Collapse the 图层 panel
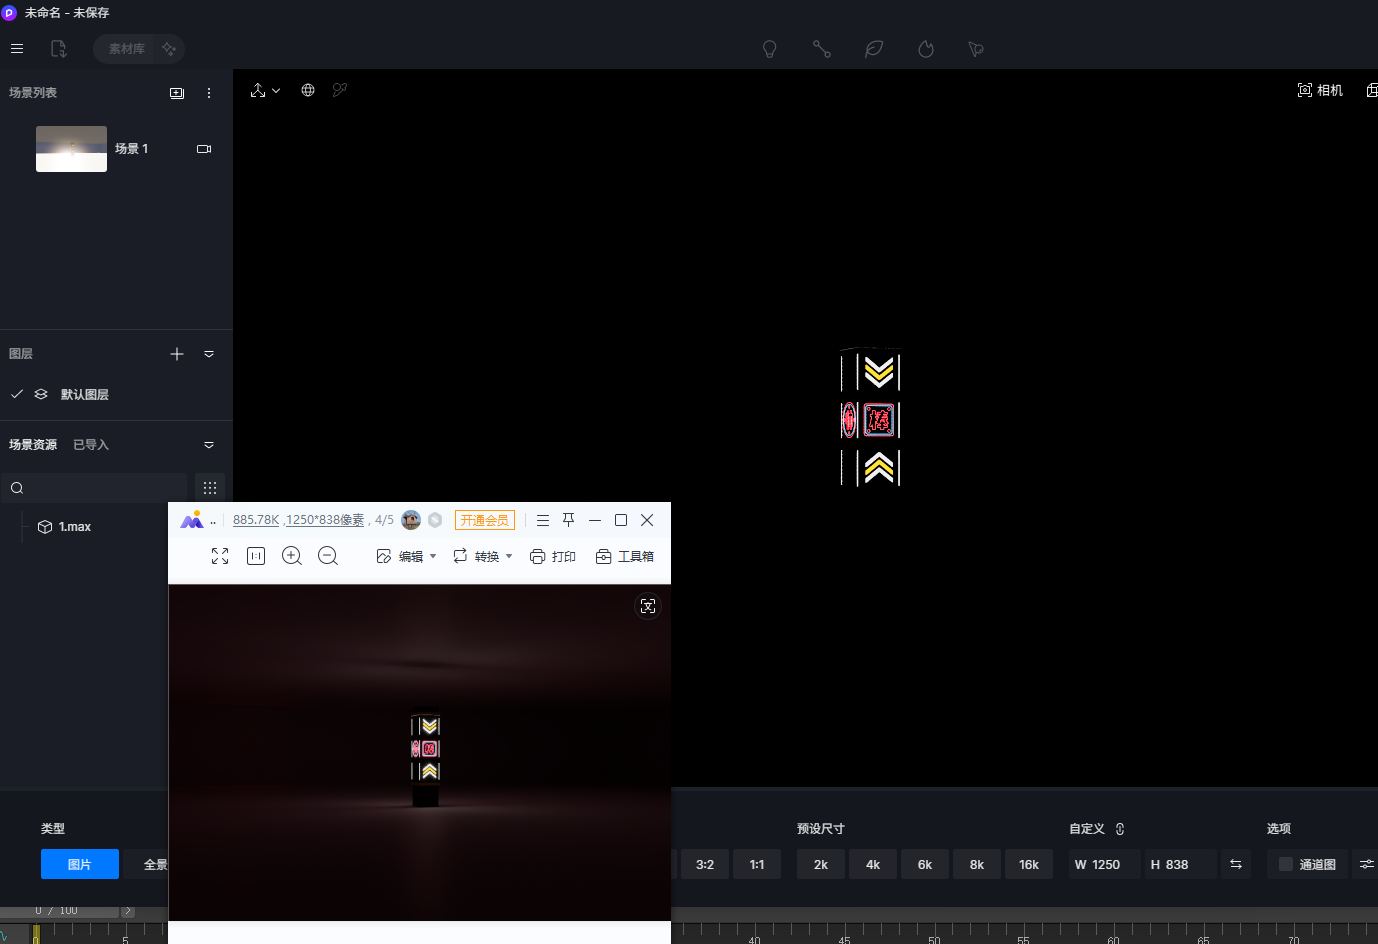This screenshot has height=944, width=1378. point(209,354)
